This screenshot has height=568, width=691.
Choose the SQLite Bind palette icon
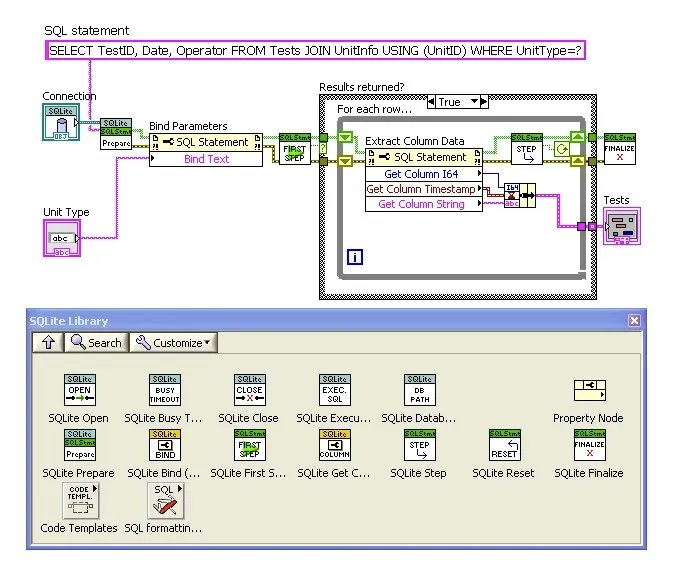click(x=164, y=445)
